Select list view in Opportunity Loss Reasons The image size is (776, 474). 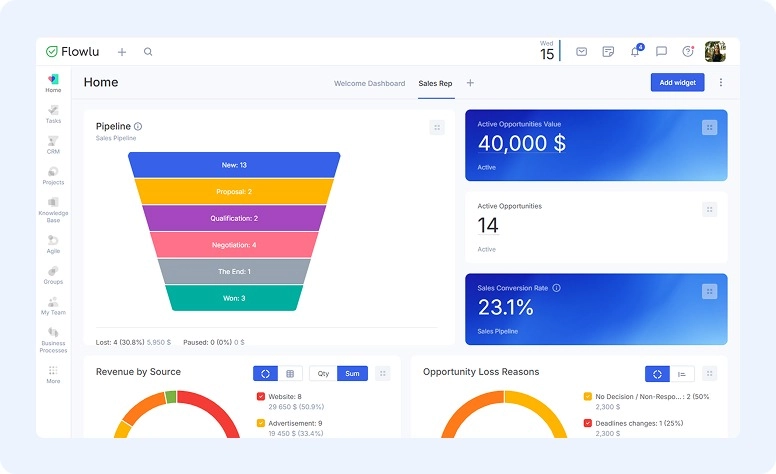click(x=682, y=374)
